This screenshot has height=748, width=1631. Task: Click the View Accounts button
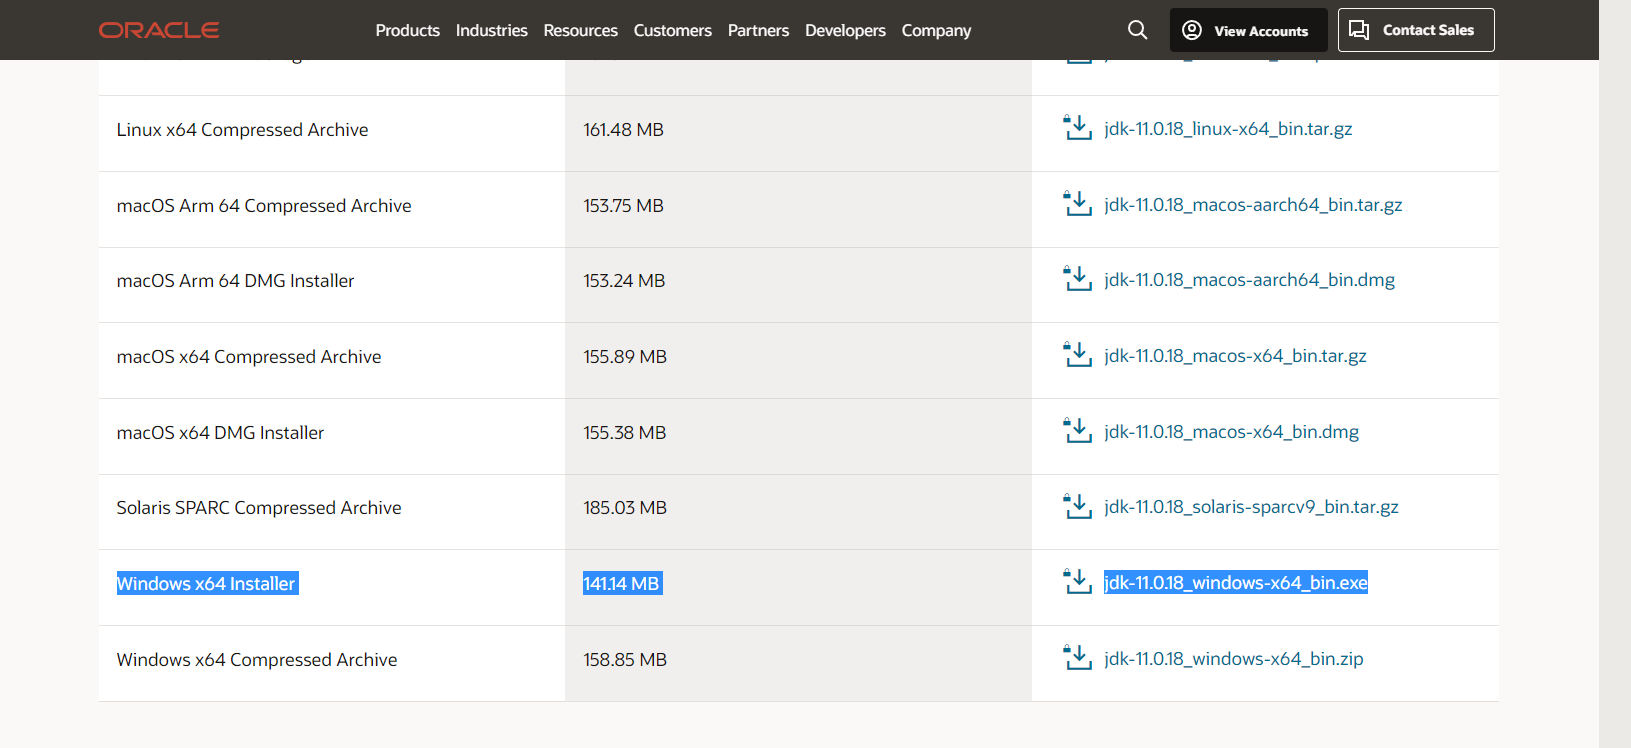point(1248,30)
